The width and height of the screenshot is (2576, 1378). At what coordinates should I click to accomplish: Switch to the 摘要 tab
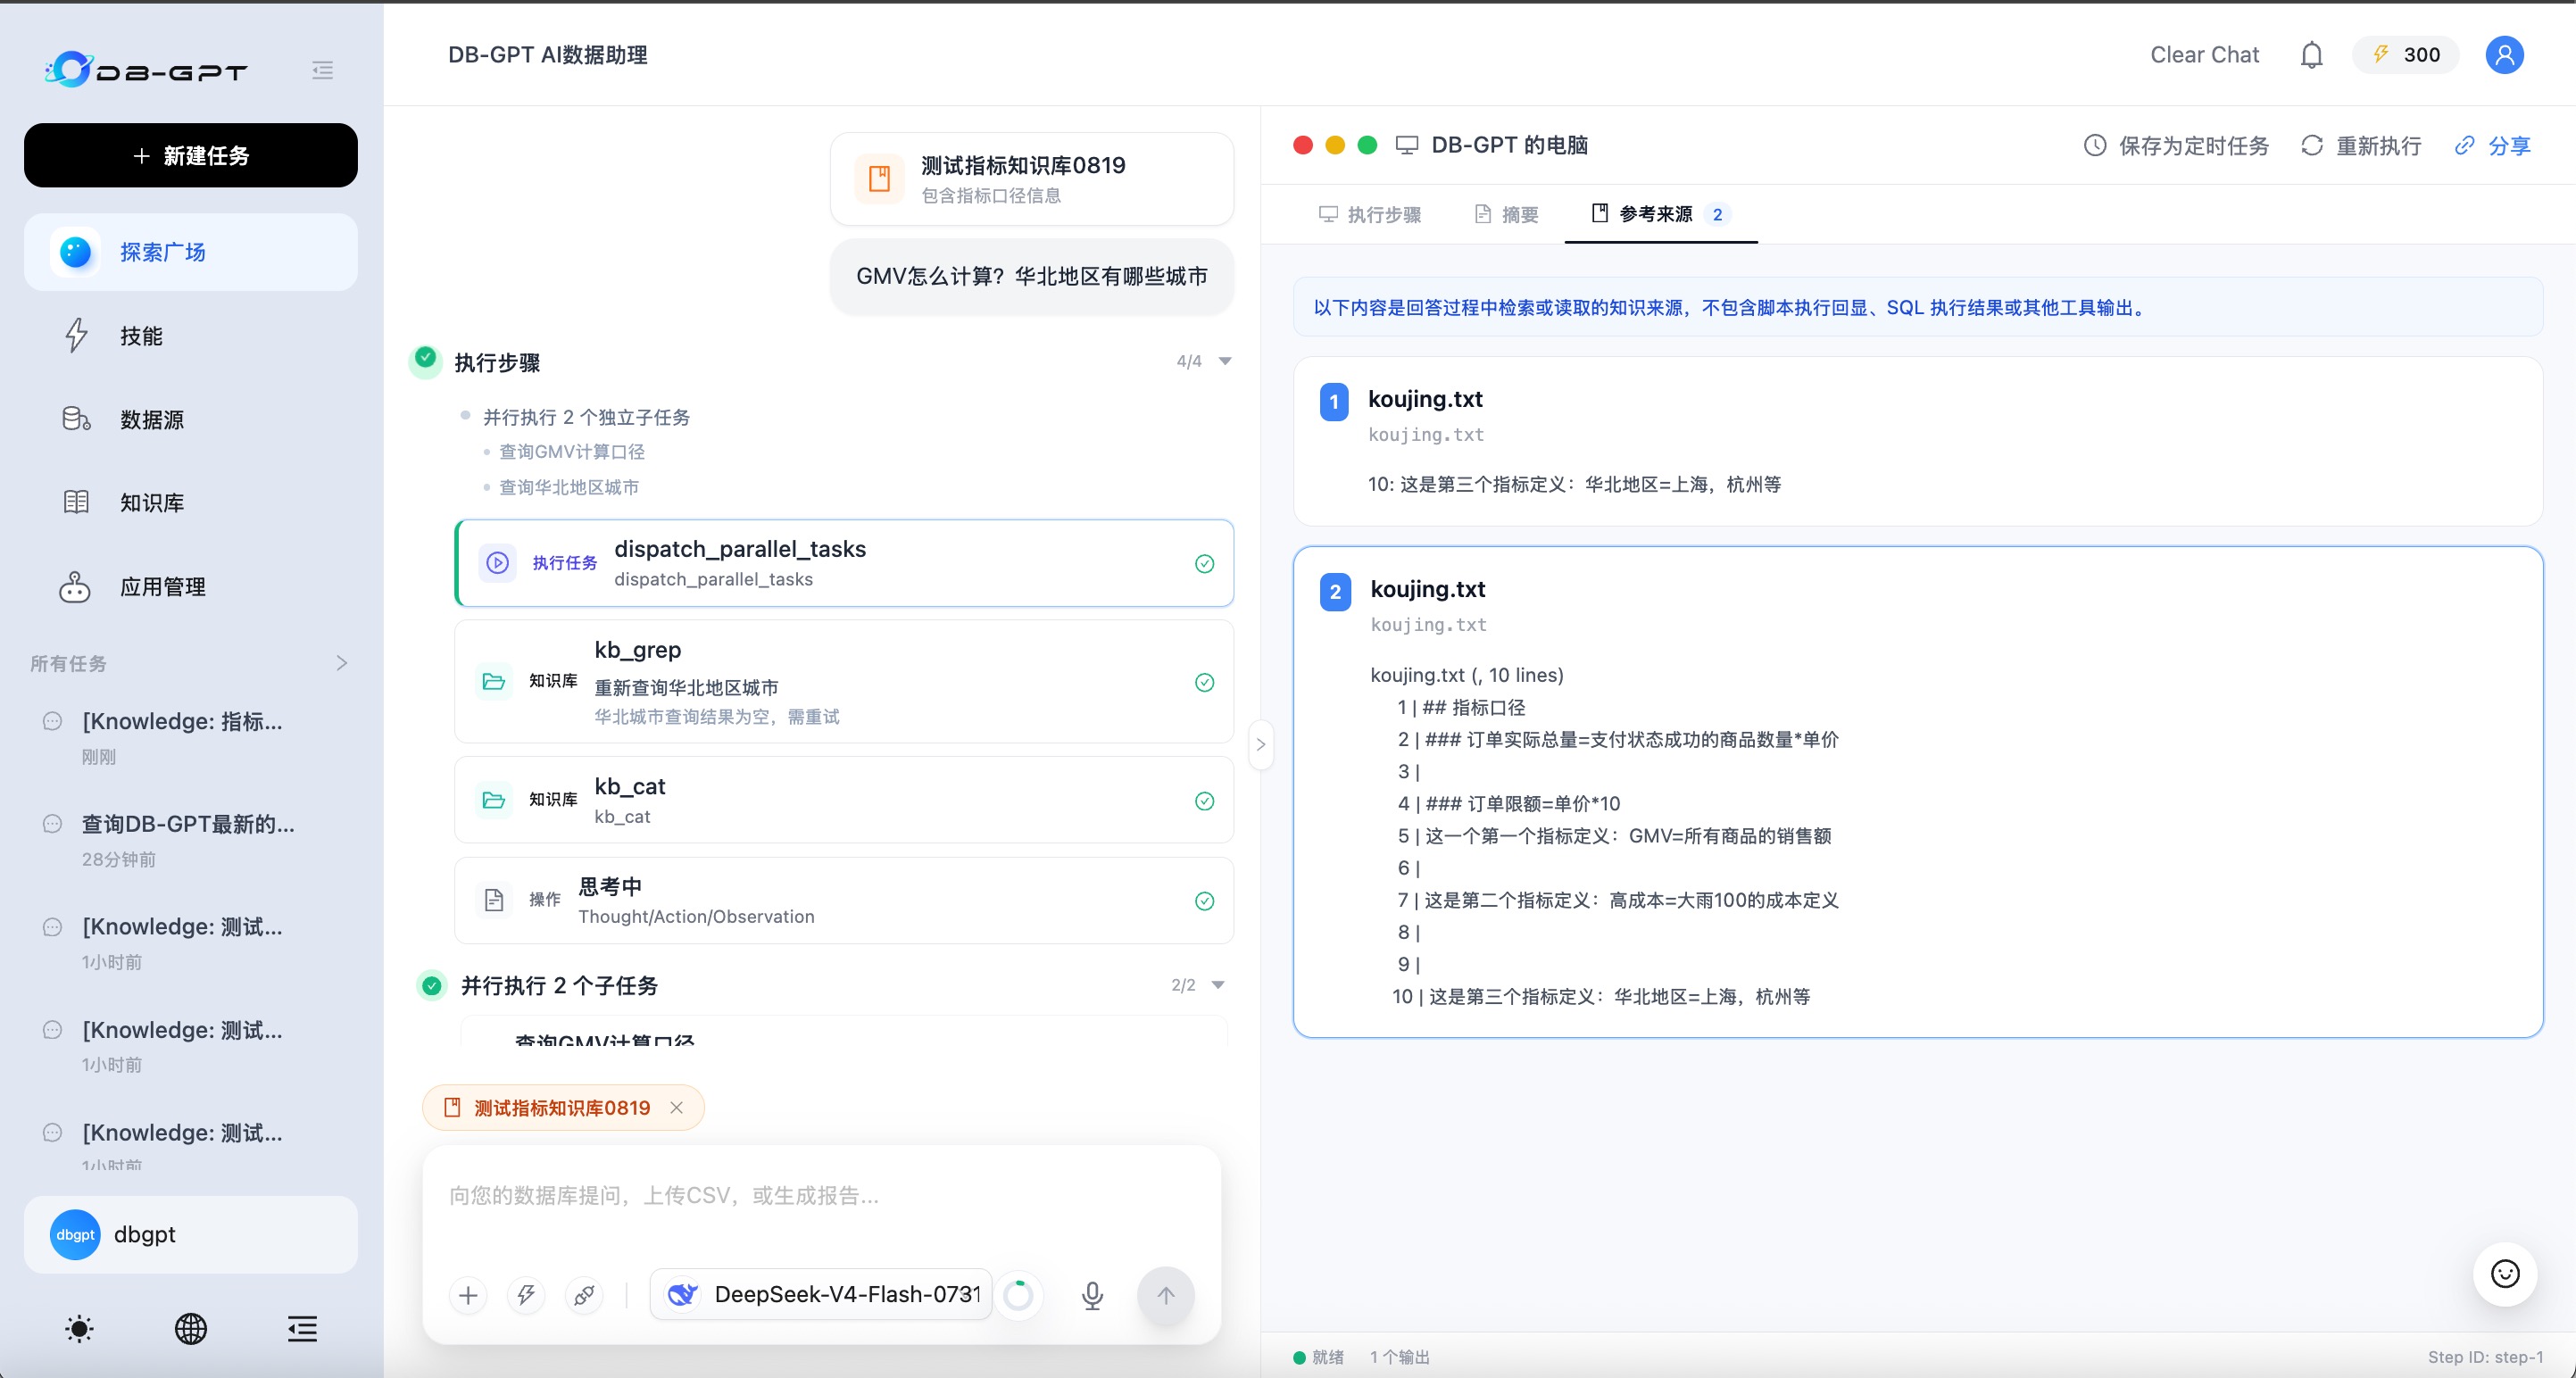click(x=1507, y=214)
